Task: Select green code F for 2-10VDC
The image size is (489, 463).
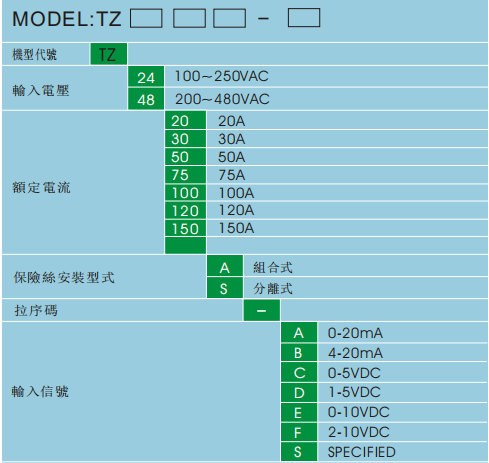Action: (x=299, y=432)
